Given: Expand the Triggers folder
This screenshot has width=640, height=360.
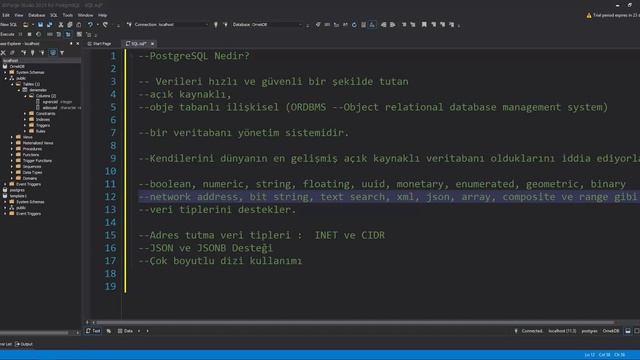Looking at the screenshot, I should point(25,125).
